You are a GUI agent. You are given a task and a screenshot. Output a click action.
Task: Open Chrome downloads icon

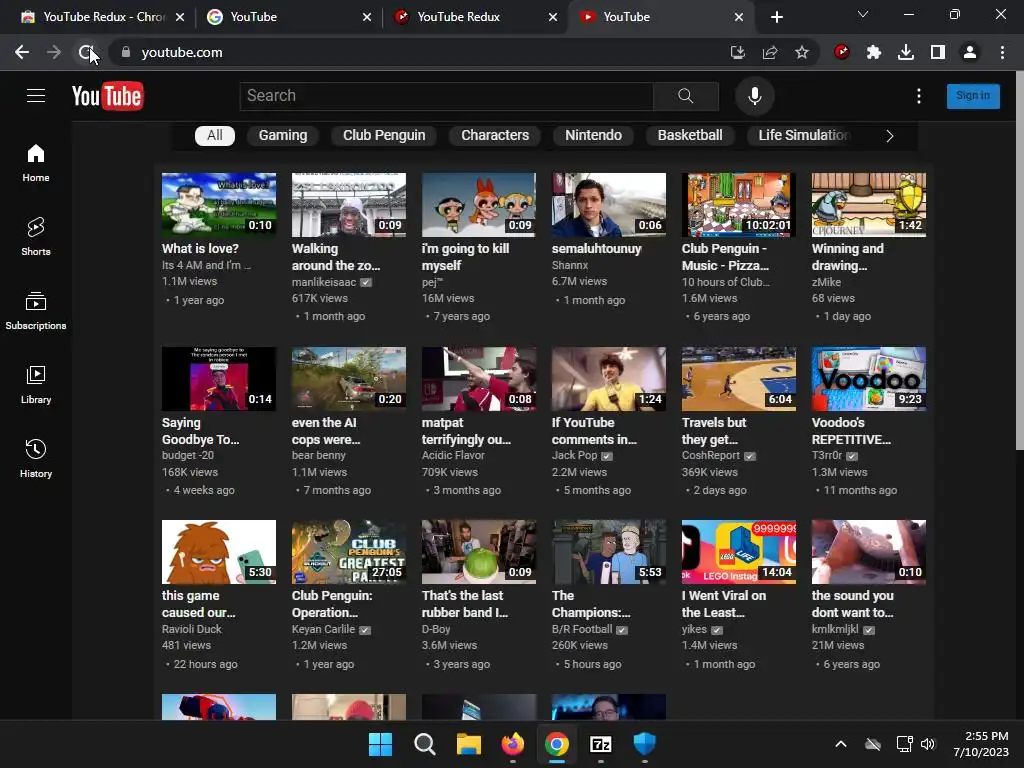(906, 52)
